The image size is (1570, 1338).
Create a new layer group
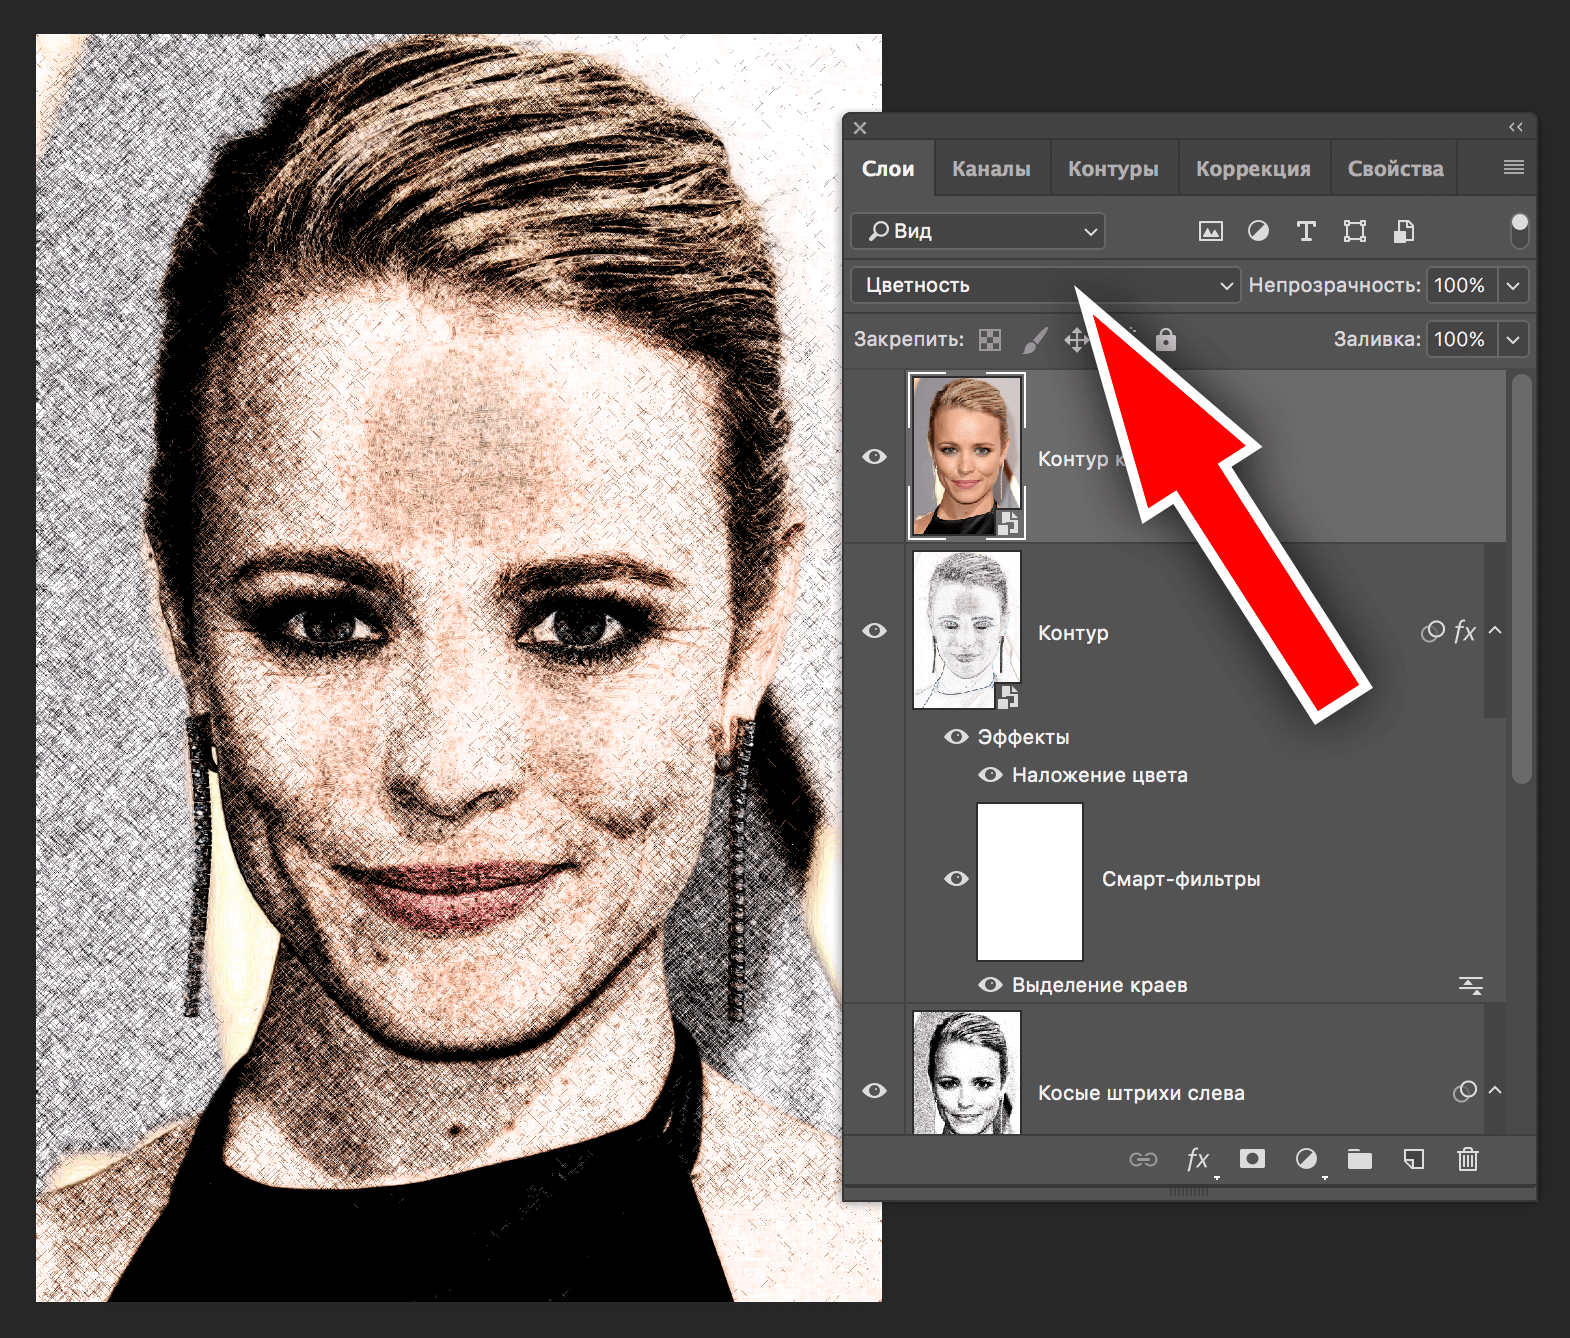[1359, 1159]
